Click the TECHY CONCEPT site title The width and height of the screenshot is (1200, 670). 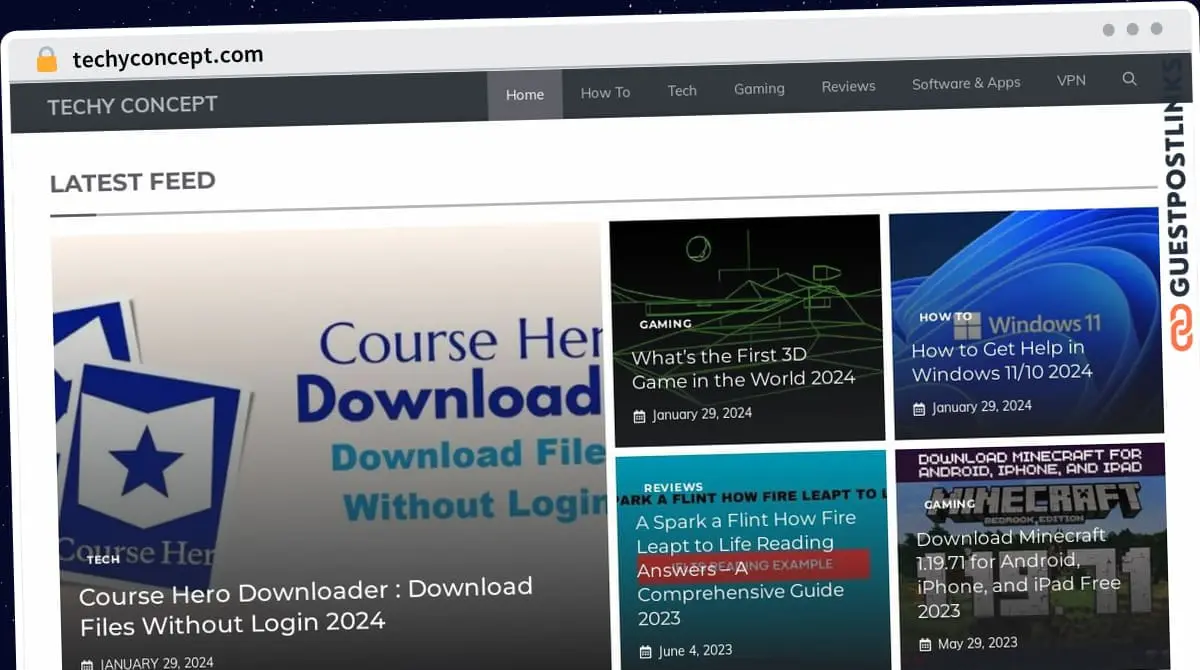pyautogui.click(x=132, y=105)
